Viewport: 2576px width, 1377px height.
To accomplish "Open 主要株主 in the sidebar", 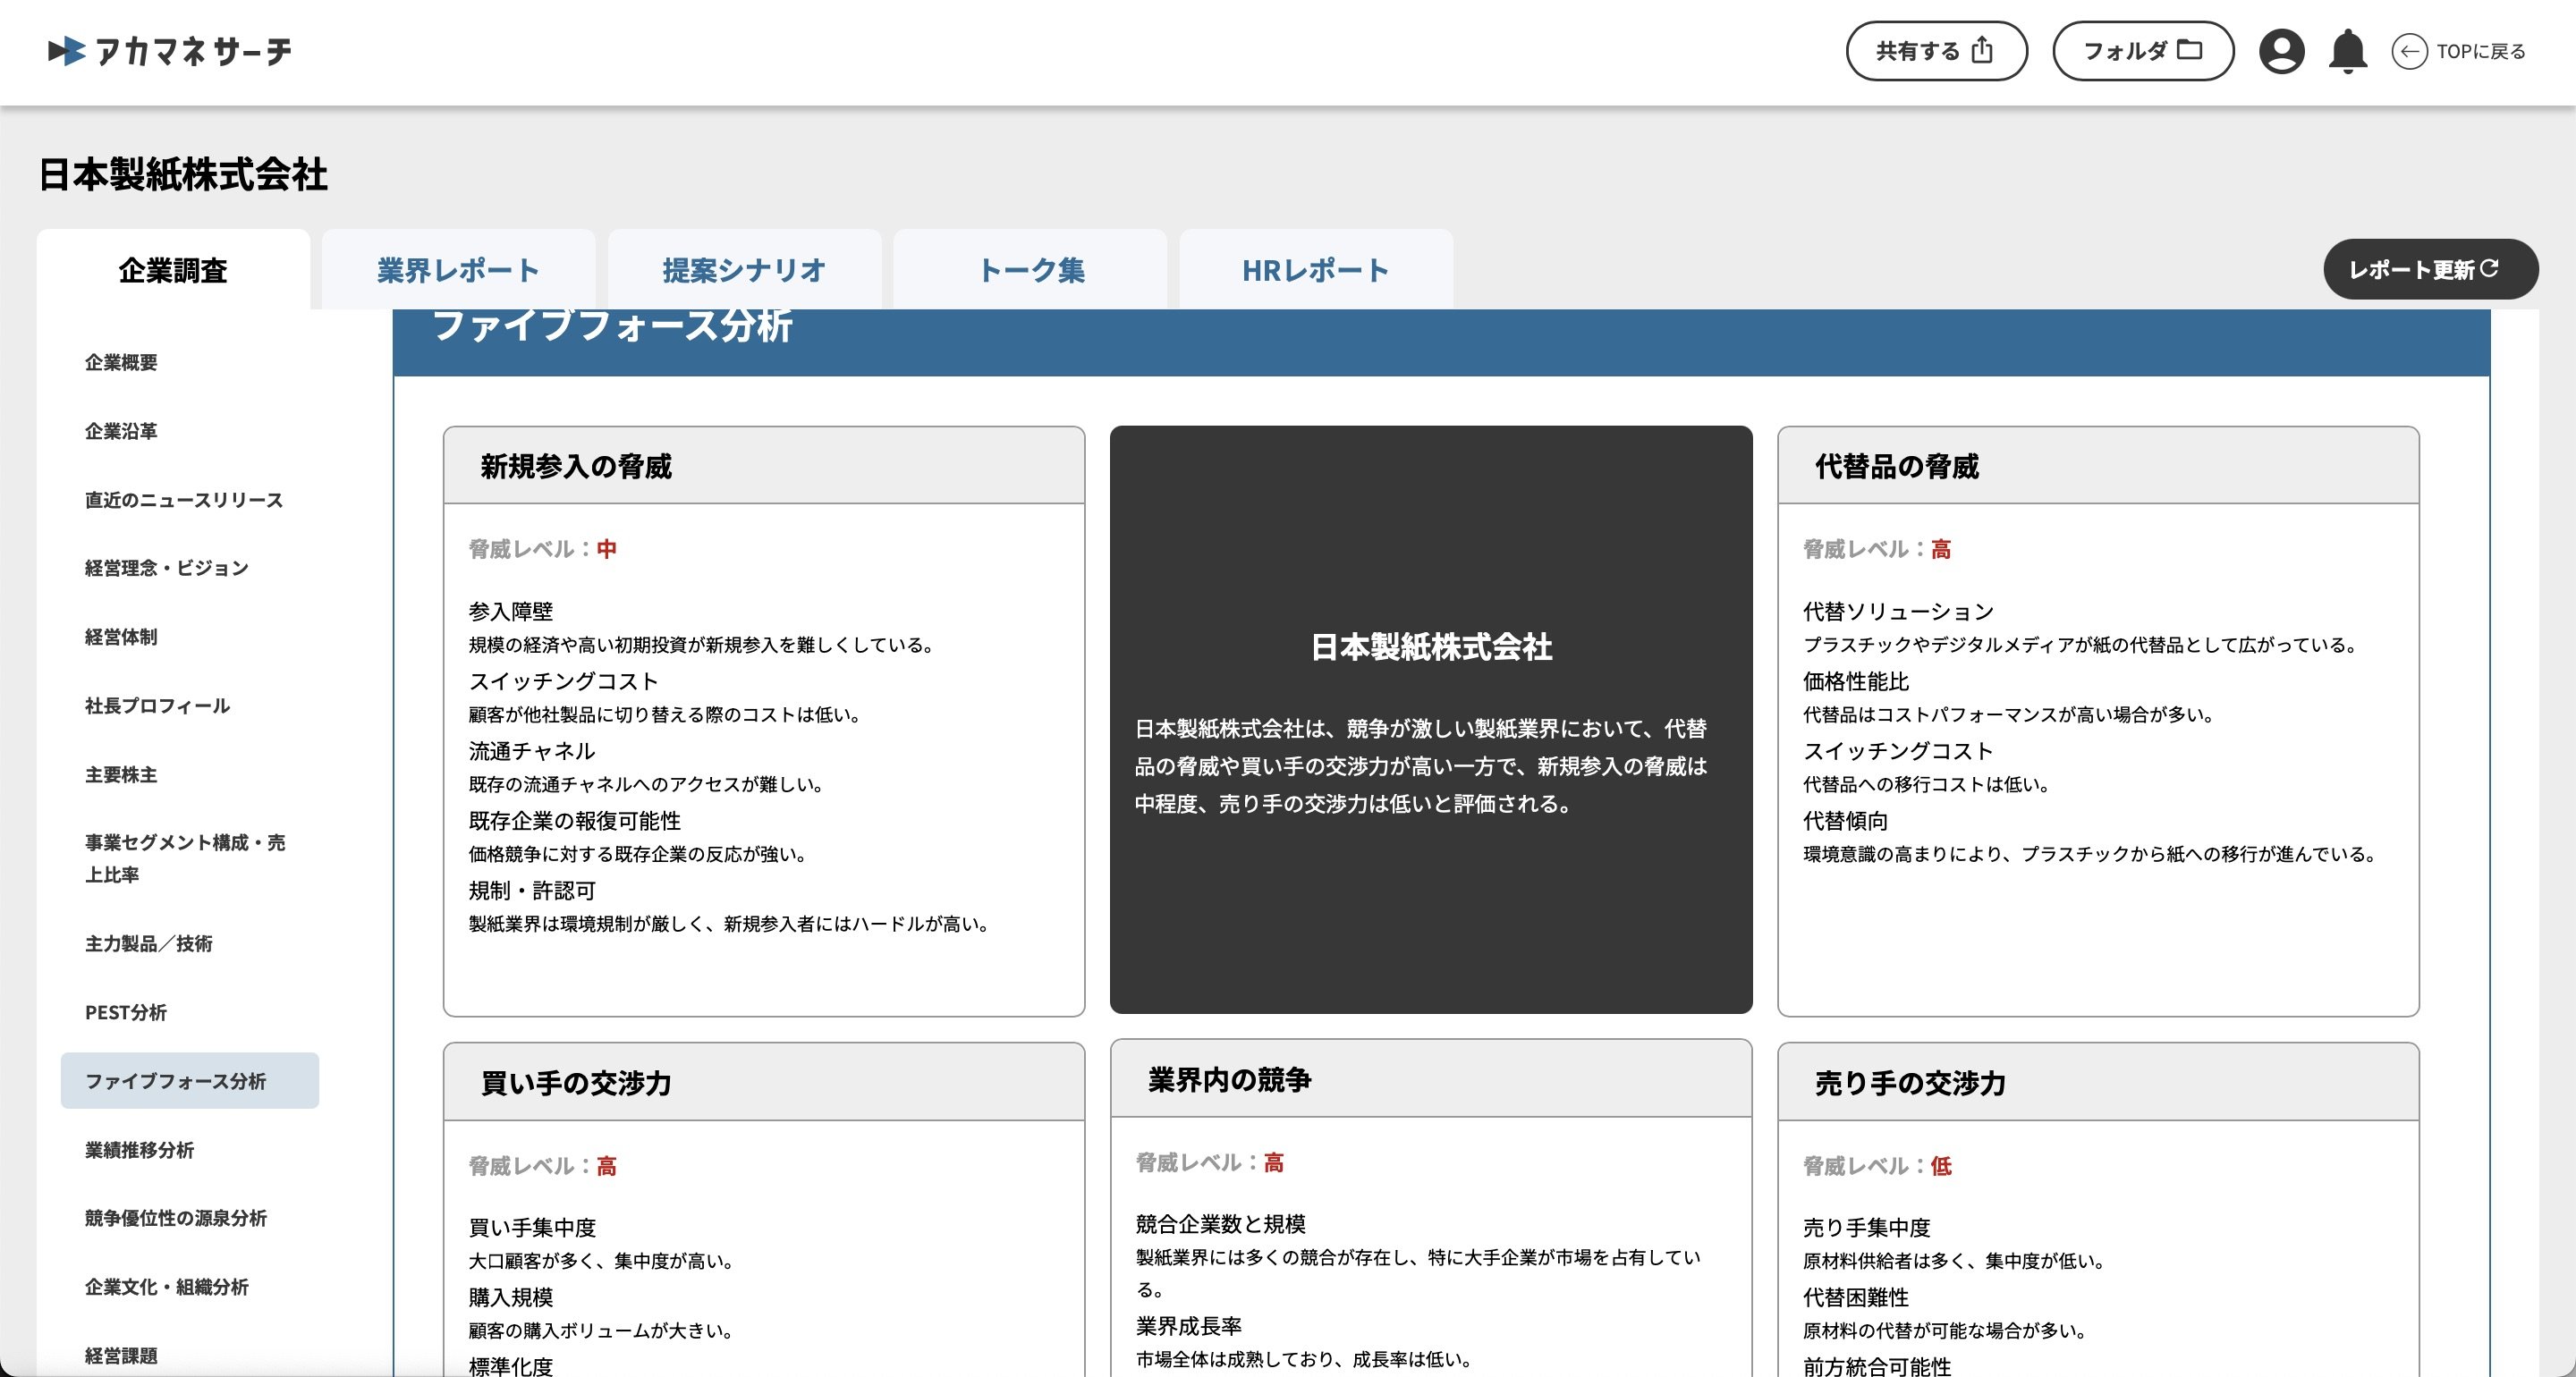I will [121, 775].
